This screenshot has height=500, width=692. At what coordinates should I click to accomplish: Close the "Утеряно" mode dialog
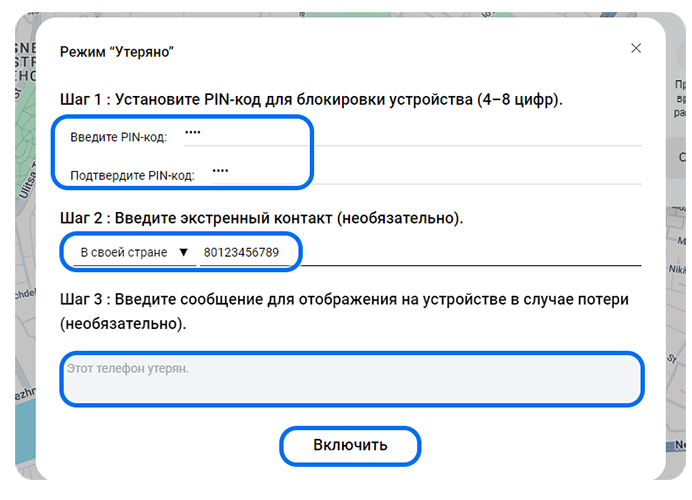pos(636,48)
